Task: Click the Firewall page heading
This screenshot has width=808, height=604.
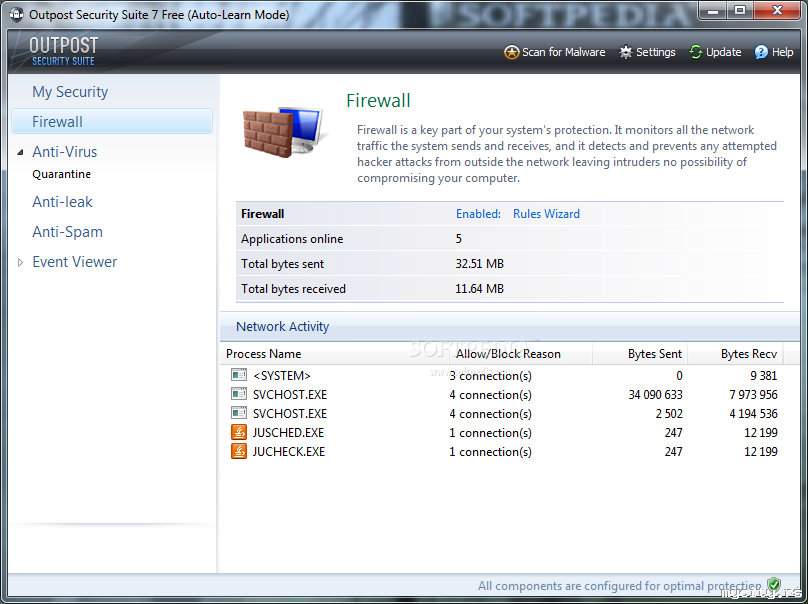Action: [378, 100]
